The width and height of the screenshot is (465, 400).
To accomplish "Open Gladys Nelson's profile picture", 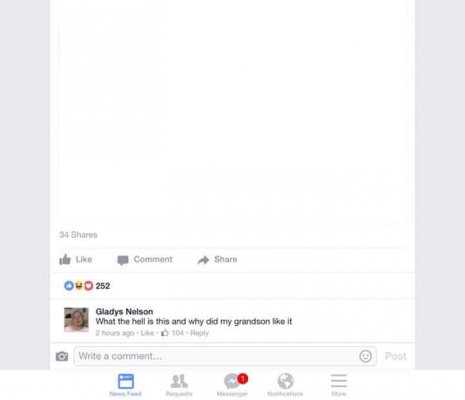I will 76,320.
